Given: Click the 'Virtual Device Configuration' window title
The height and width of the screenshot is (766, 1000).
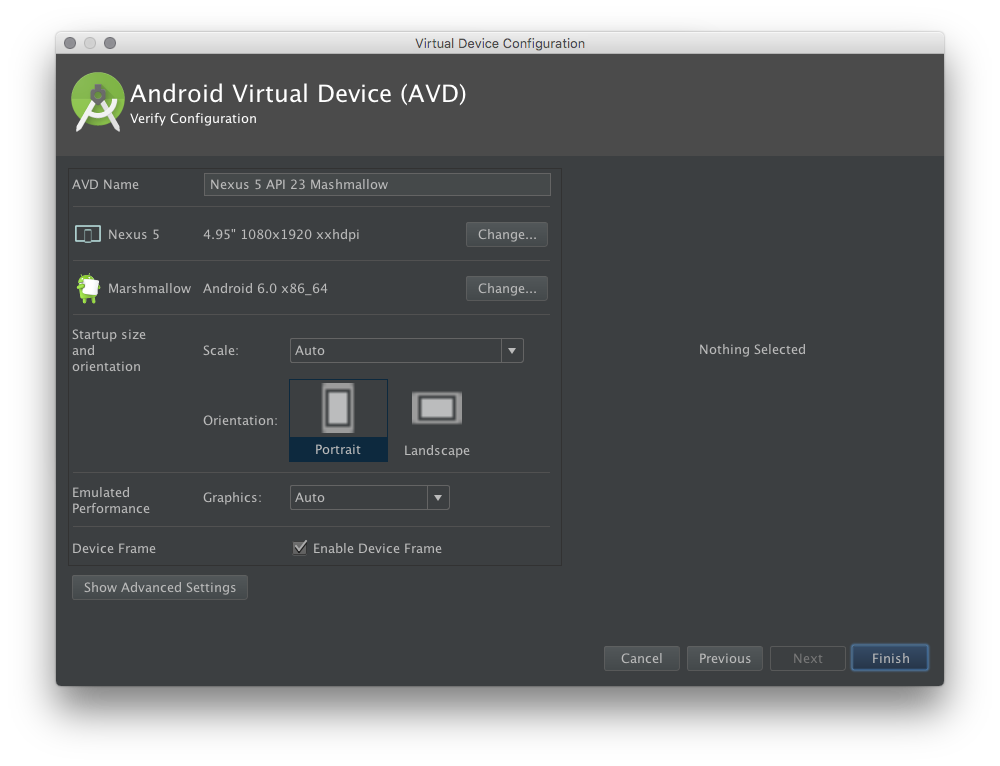Looking at the screenshot, I should 500,43.
